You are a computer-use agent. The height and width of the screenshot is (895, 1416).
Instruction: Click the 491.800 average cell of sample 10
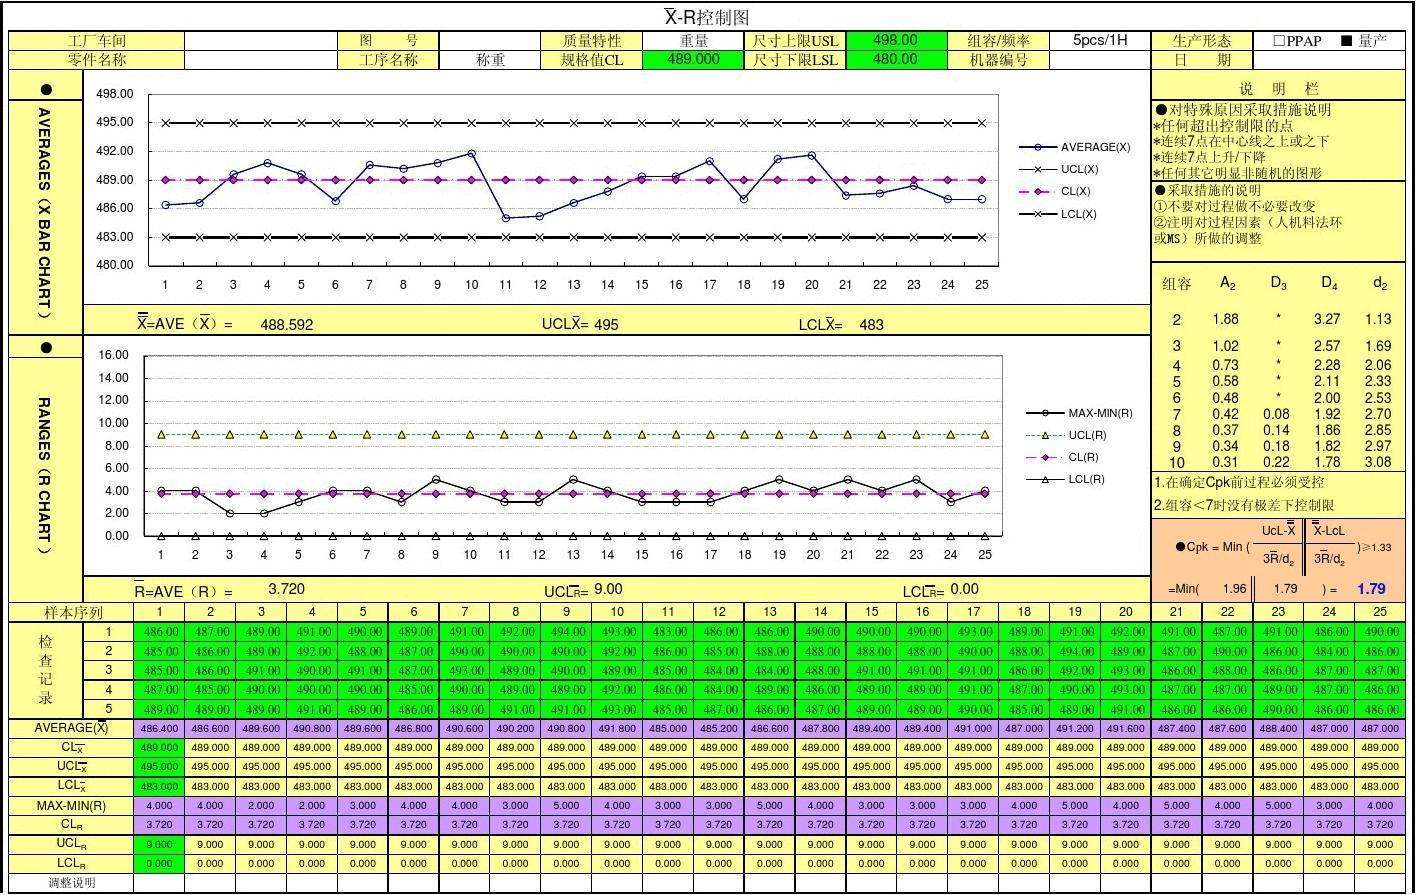coord(618,728)
